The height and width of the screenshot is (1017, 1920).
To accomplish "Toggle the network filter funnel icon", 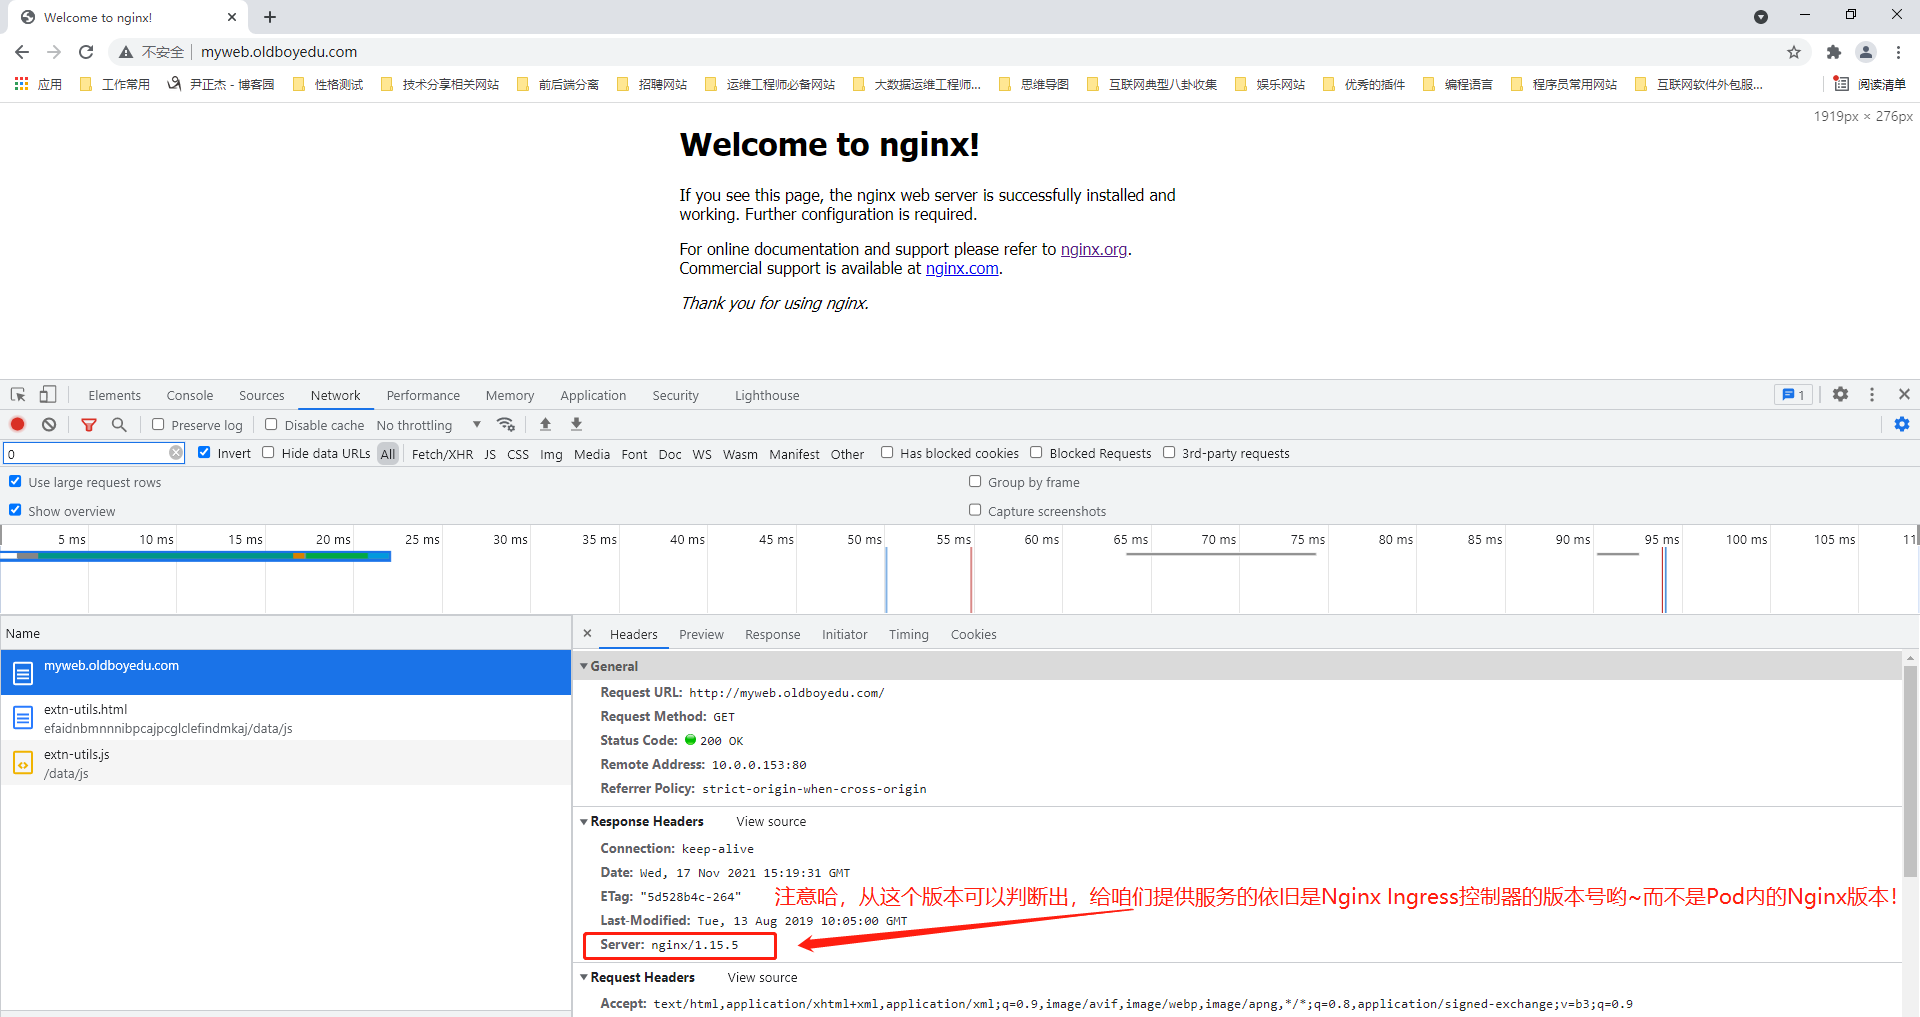I will 89,425.
